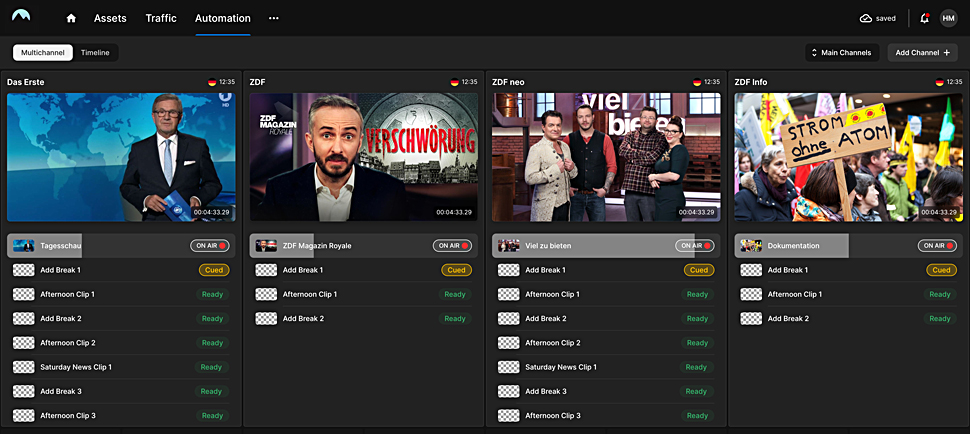
Task: Click the German flag on ZDF neo
Action: [x=697, y=82]
